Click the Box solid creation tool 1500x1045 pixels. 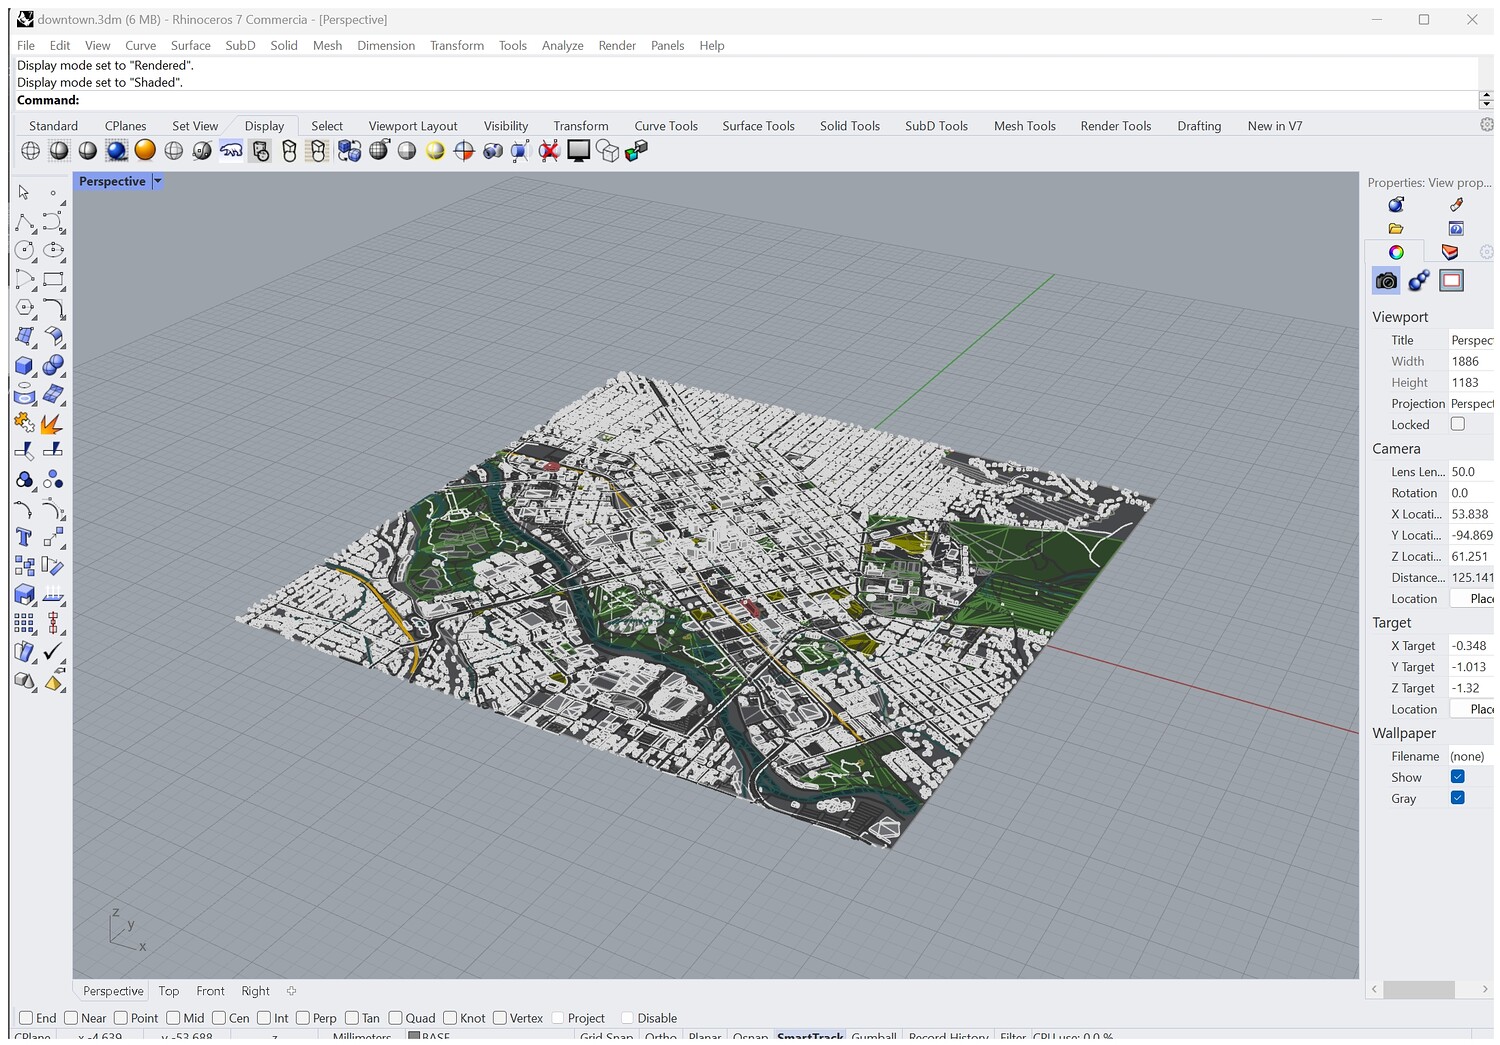pyautogui.click(x=24, y=366)
